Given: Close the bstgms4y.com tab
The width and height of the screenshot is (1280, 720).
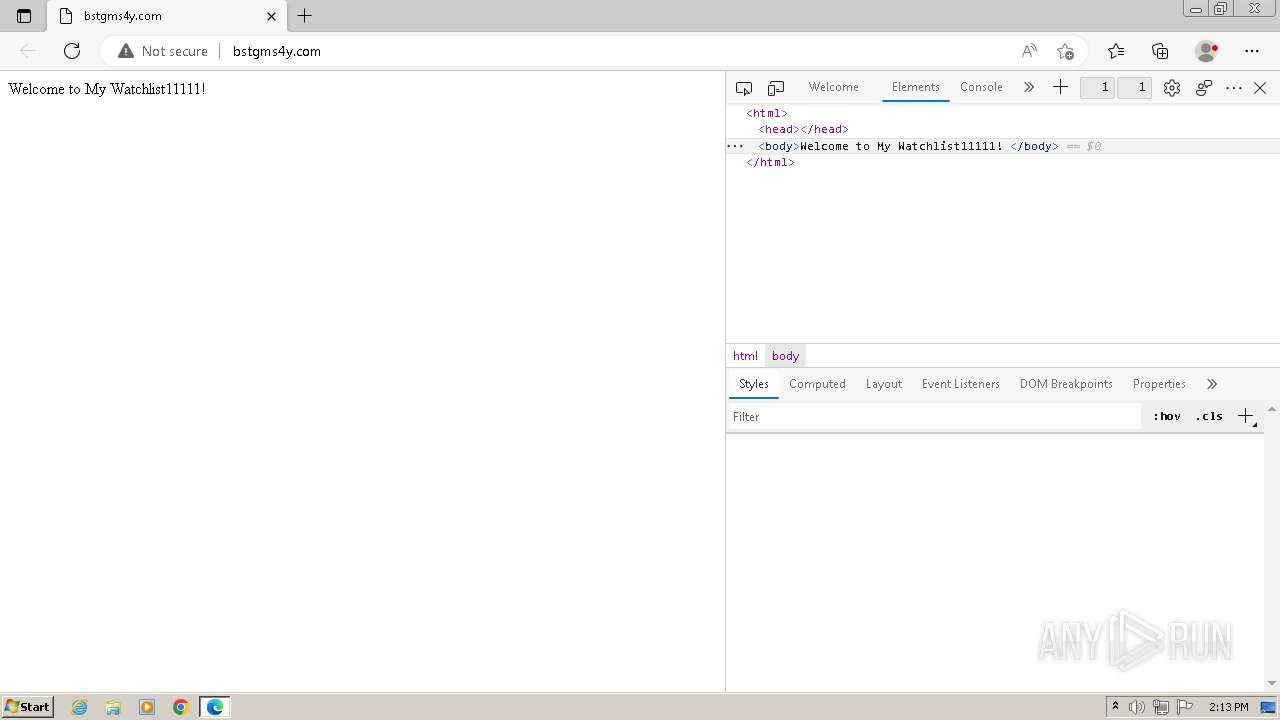Looking at the screenshot, I should (x=271, y=16).
